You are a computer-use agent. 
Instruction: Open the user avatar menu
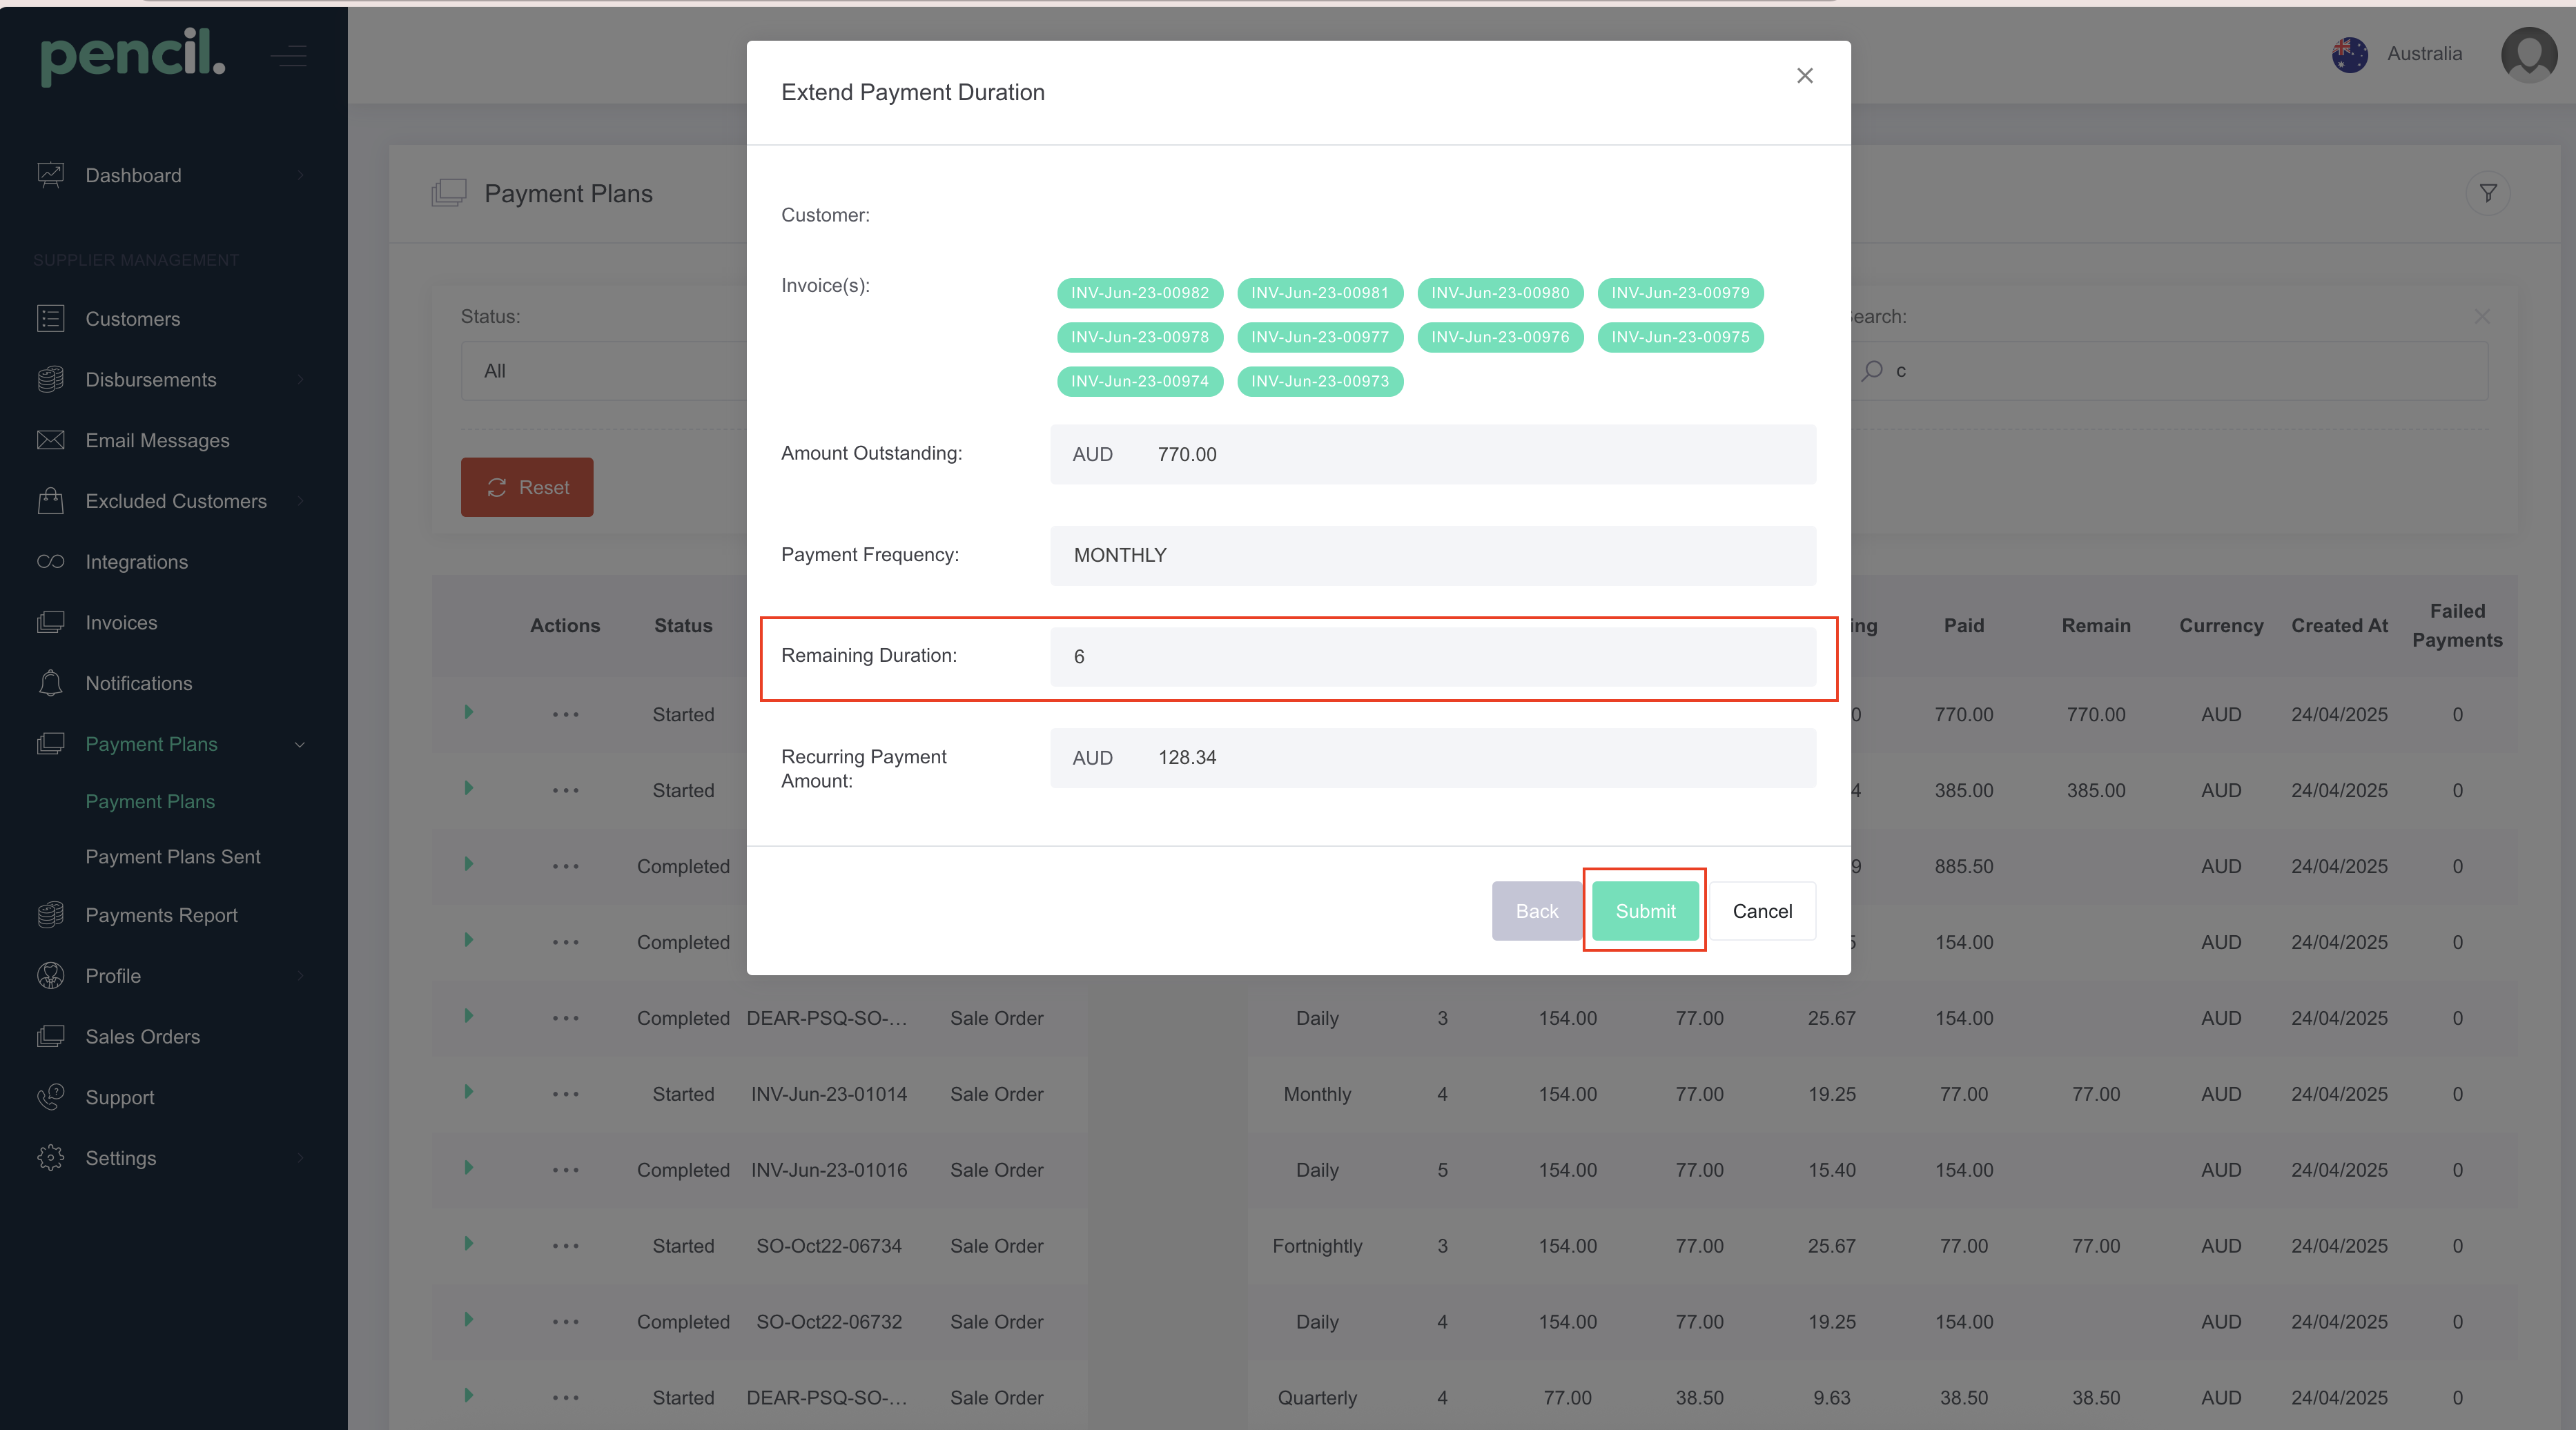tap(2529, 54)
